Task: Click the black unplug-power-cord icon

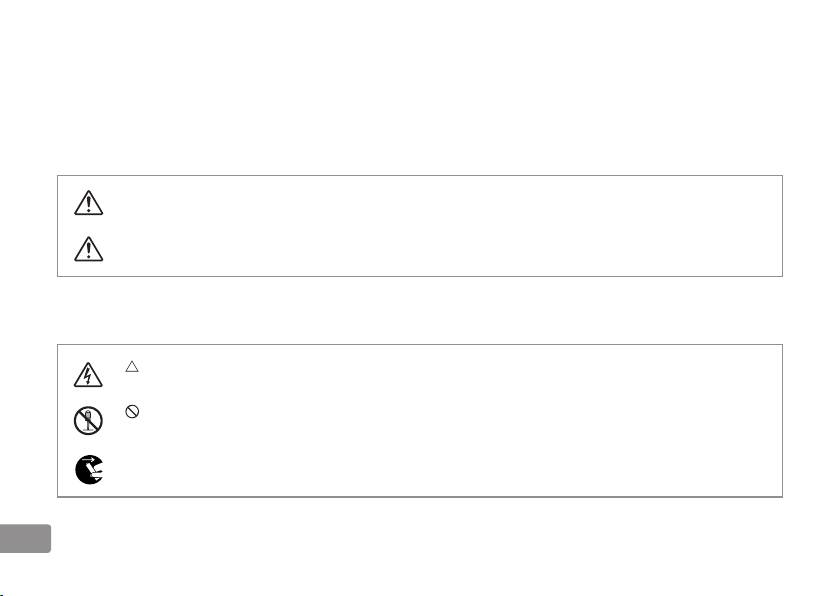Action: coord(89,470)
